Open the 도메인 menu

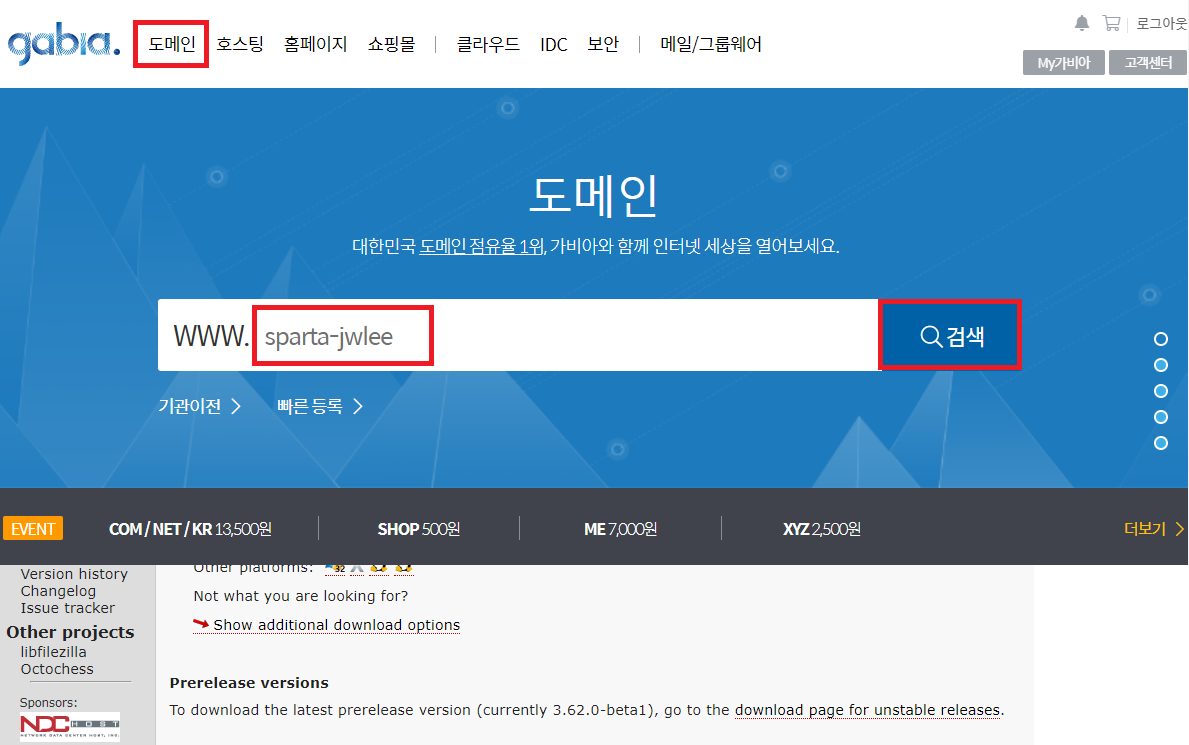[x=171, y=44]
